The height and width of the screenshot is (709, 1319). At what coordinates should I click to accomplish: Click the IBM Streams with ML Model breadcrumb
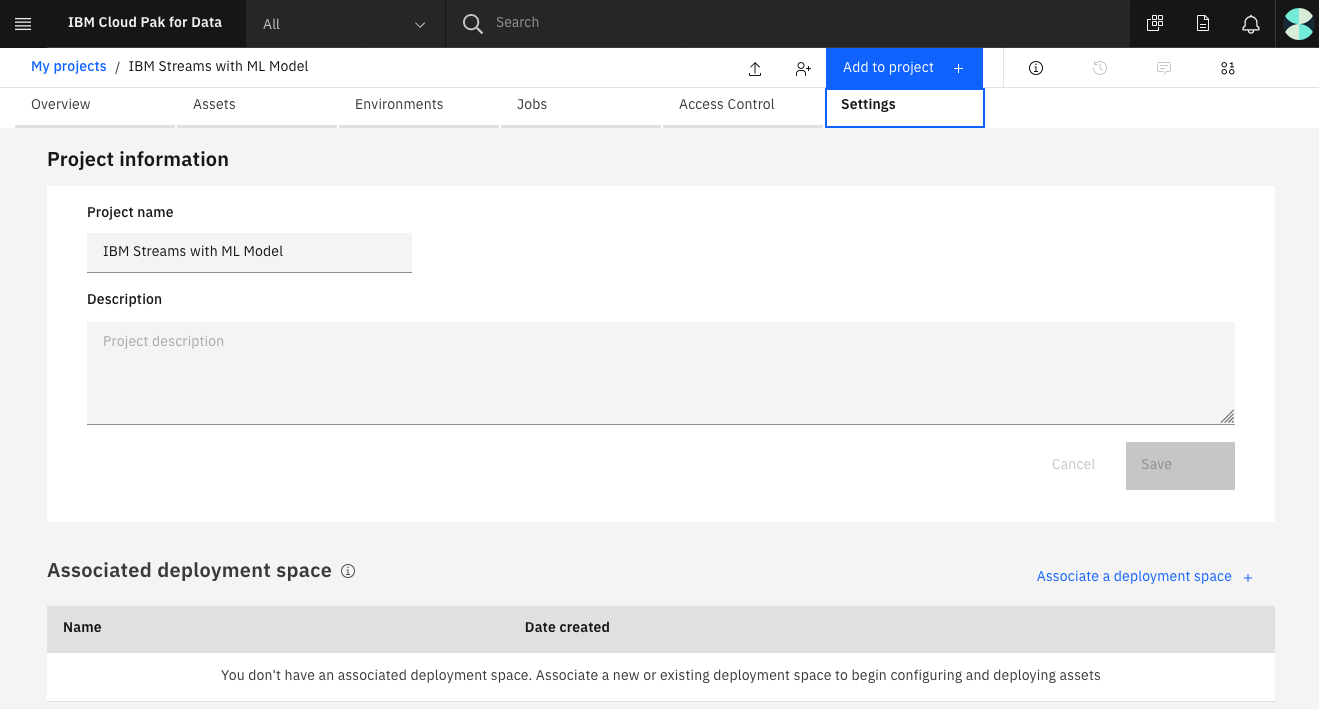218,67
